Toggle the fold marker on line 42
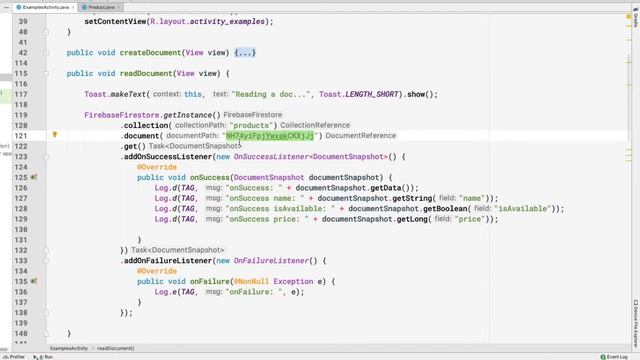The height and width of the screenshot is (360, 640). 46,53
